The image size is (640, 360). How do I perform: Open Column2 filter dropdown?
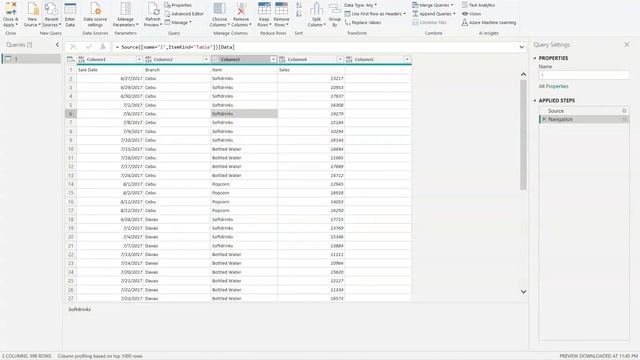(206, 60)
